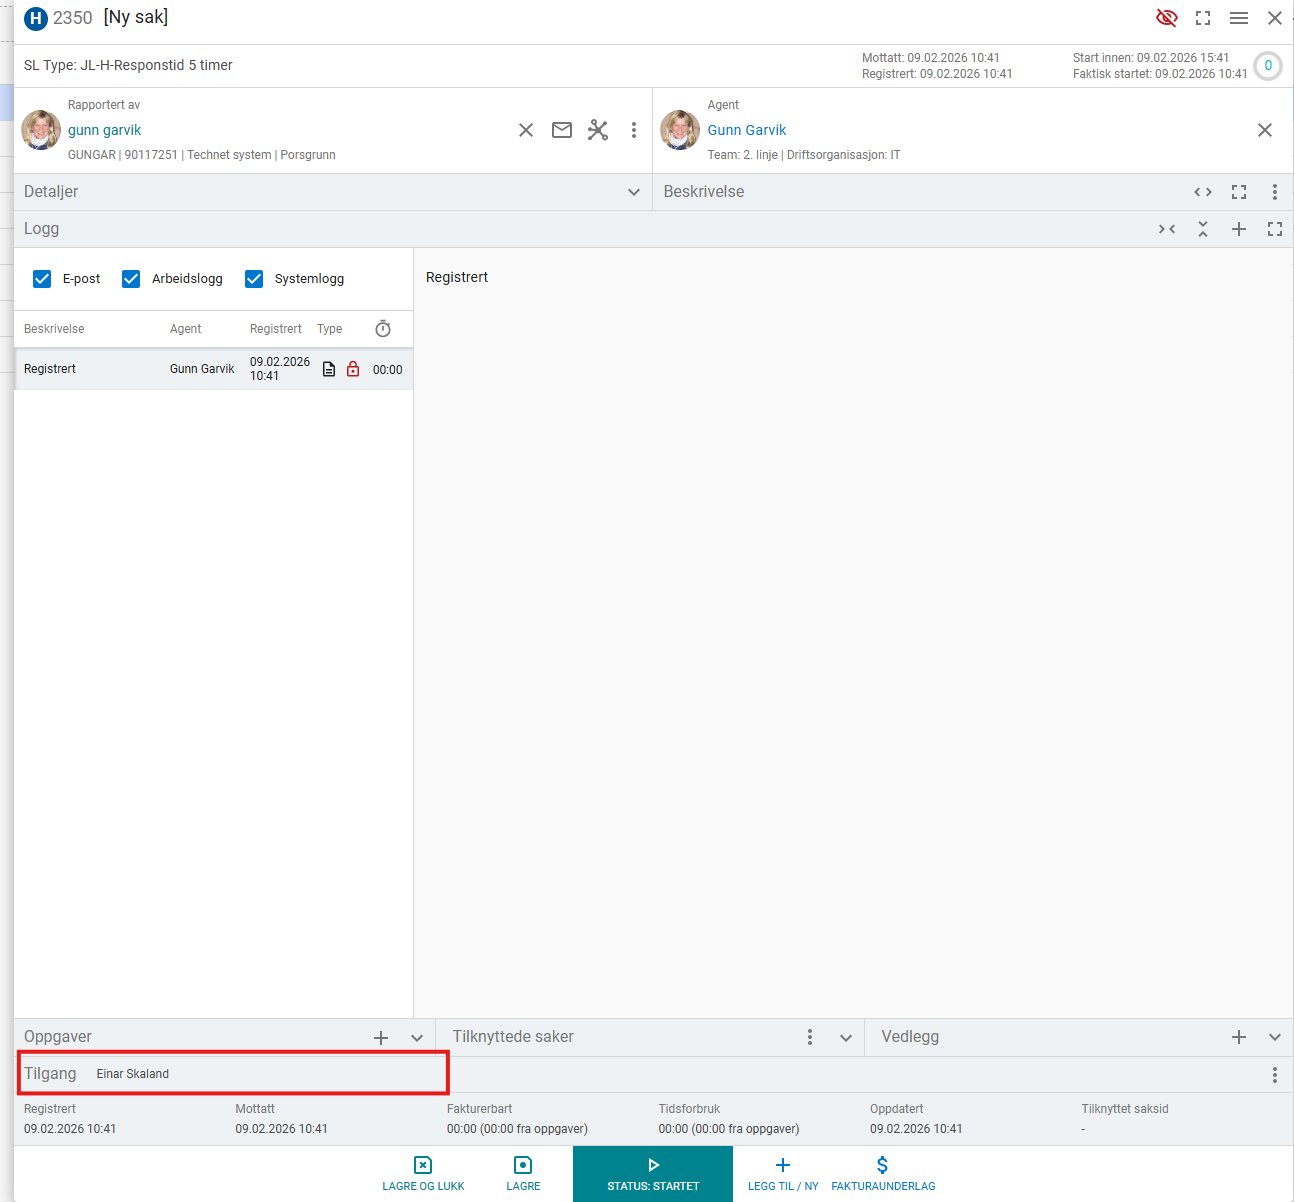Click the envelope email icon for the reporter
Viewport: 1294px width, 1202px height.
[x=562, y=130]
